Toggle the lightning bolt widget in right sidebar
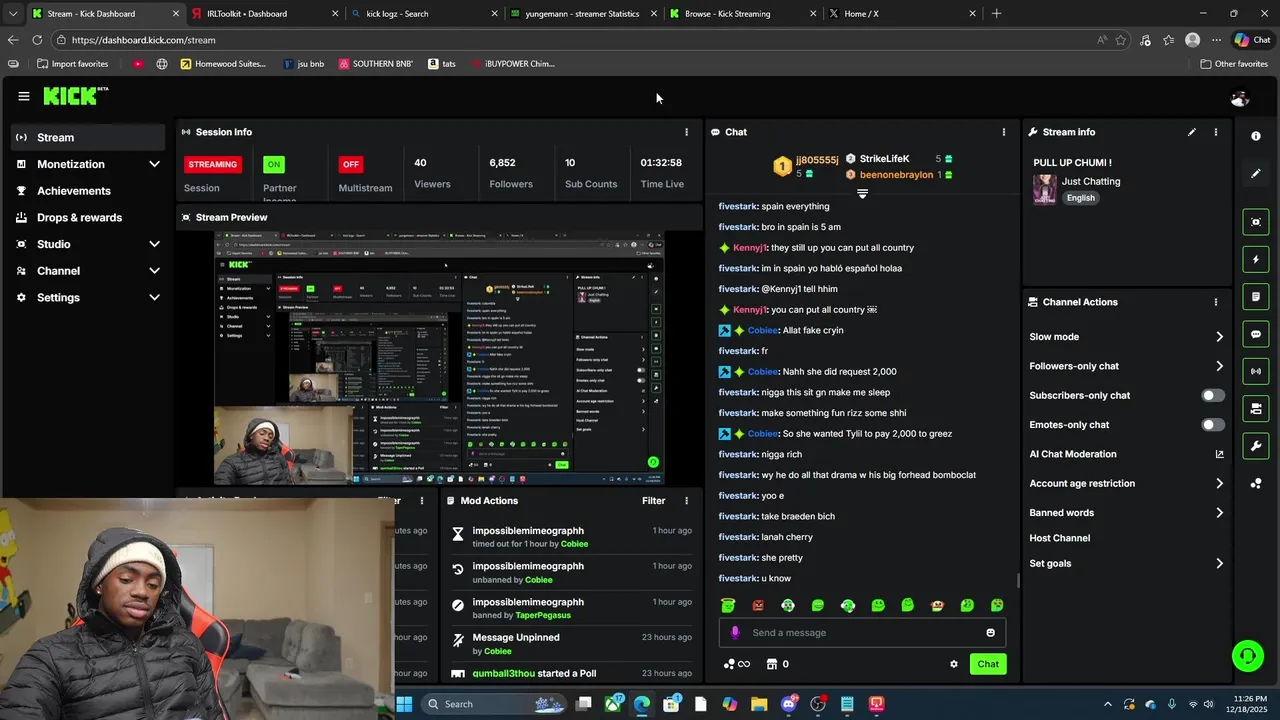 pos(1256,260)
